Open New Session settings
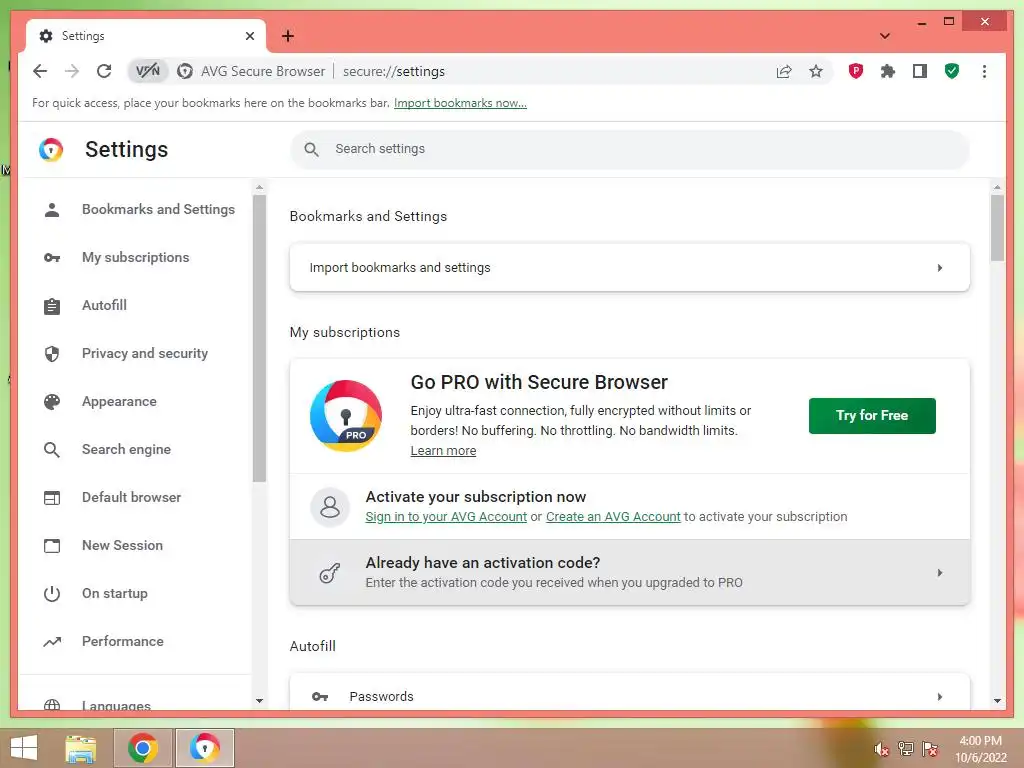Viewport: 1024px width, 768px height. [x=122, y=545]
